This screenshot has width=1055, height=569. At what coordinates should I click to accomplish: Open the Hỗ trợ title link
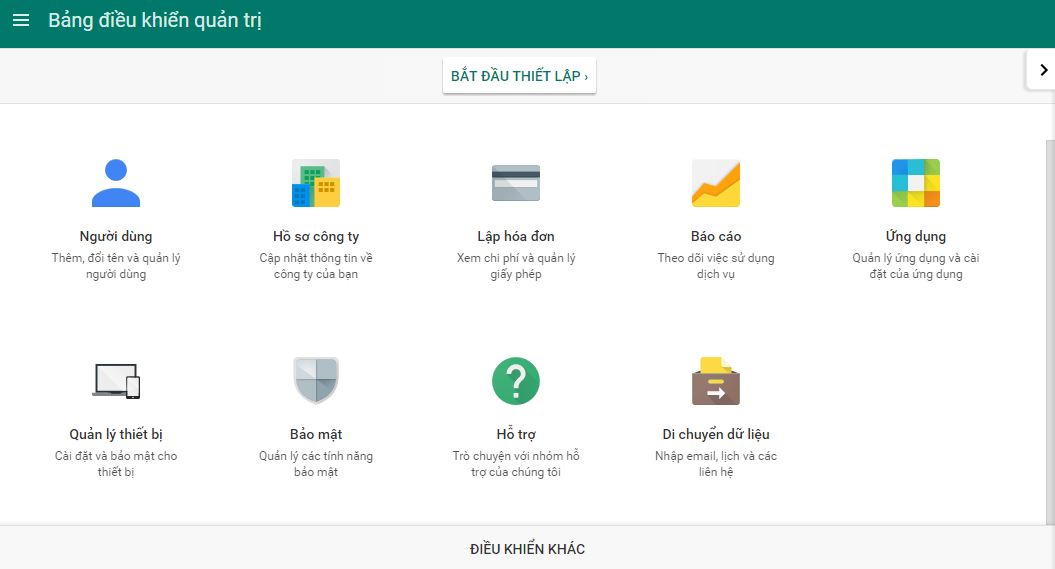point(516,434)
